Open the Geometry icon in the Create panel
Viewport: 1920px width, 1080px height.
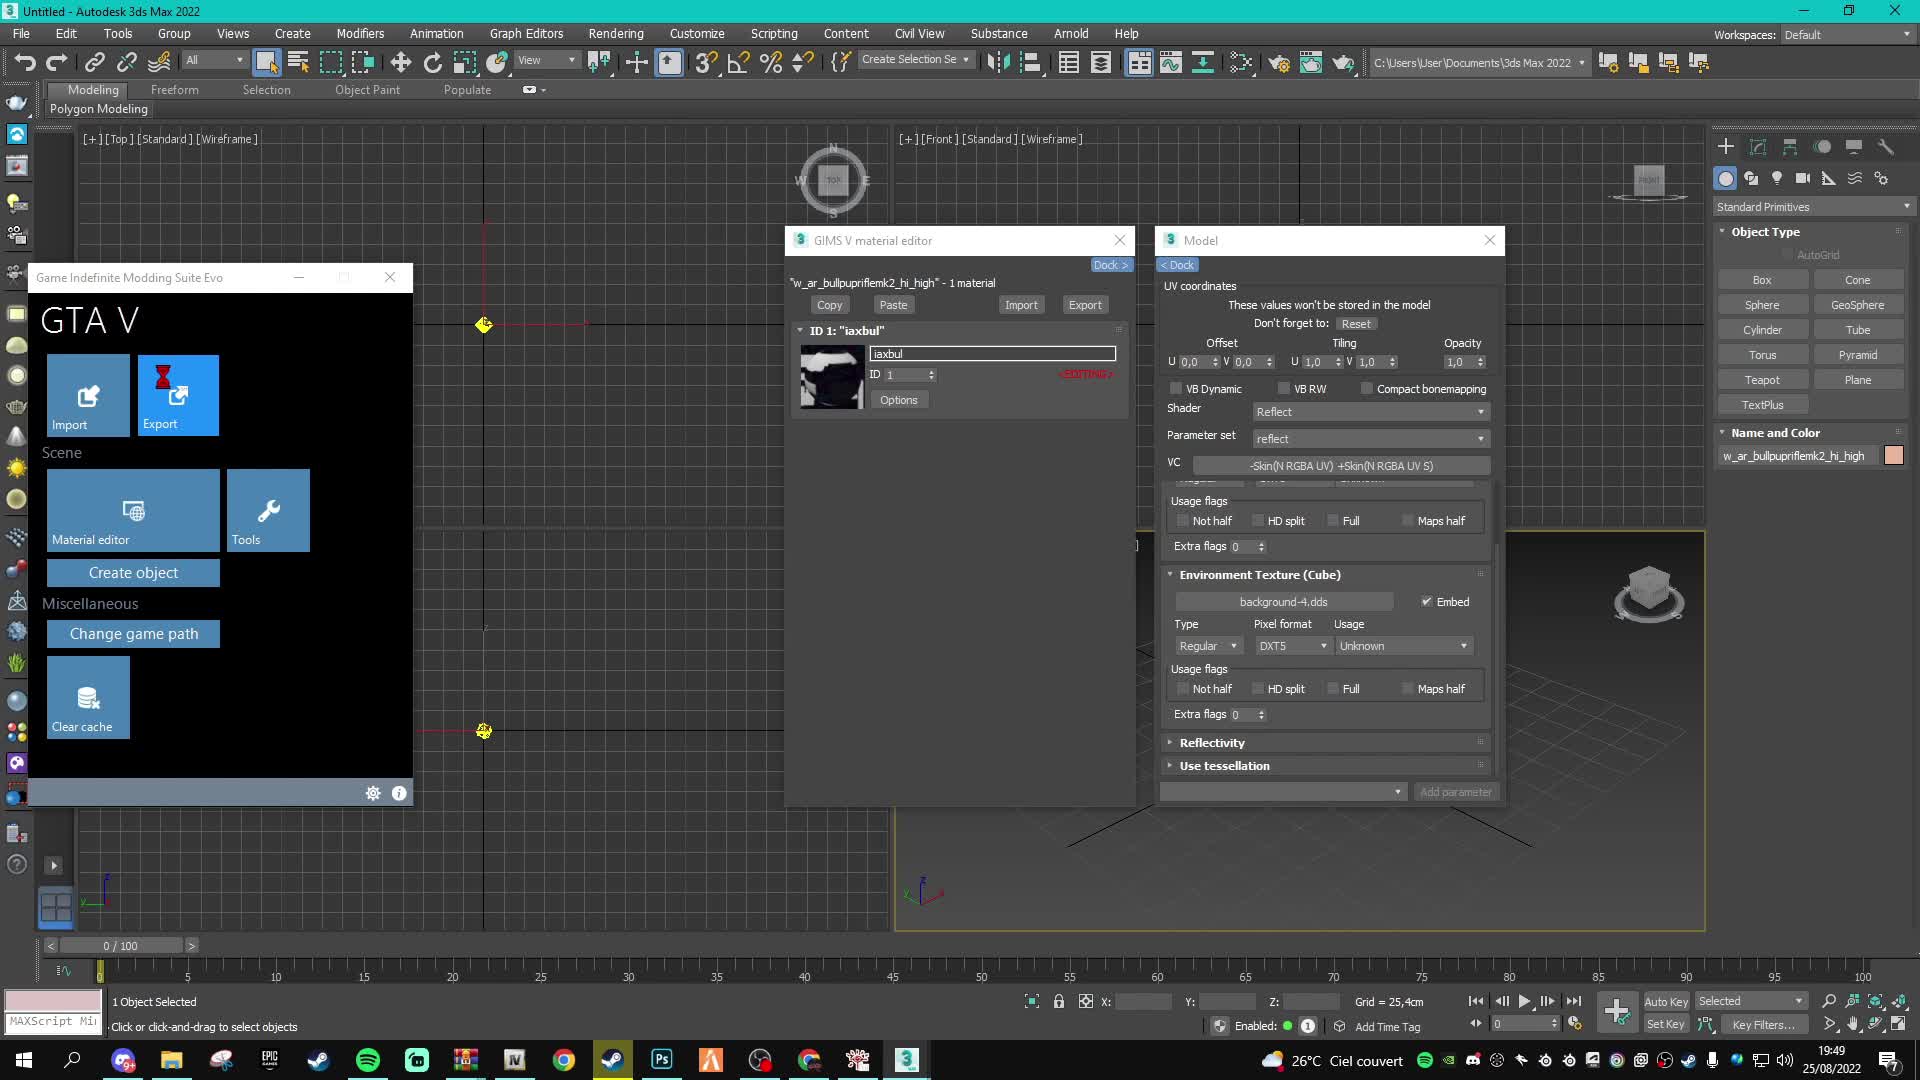click(1726, 178)
